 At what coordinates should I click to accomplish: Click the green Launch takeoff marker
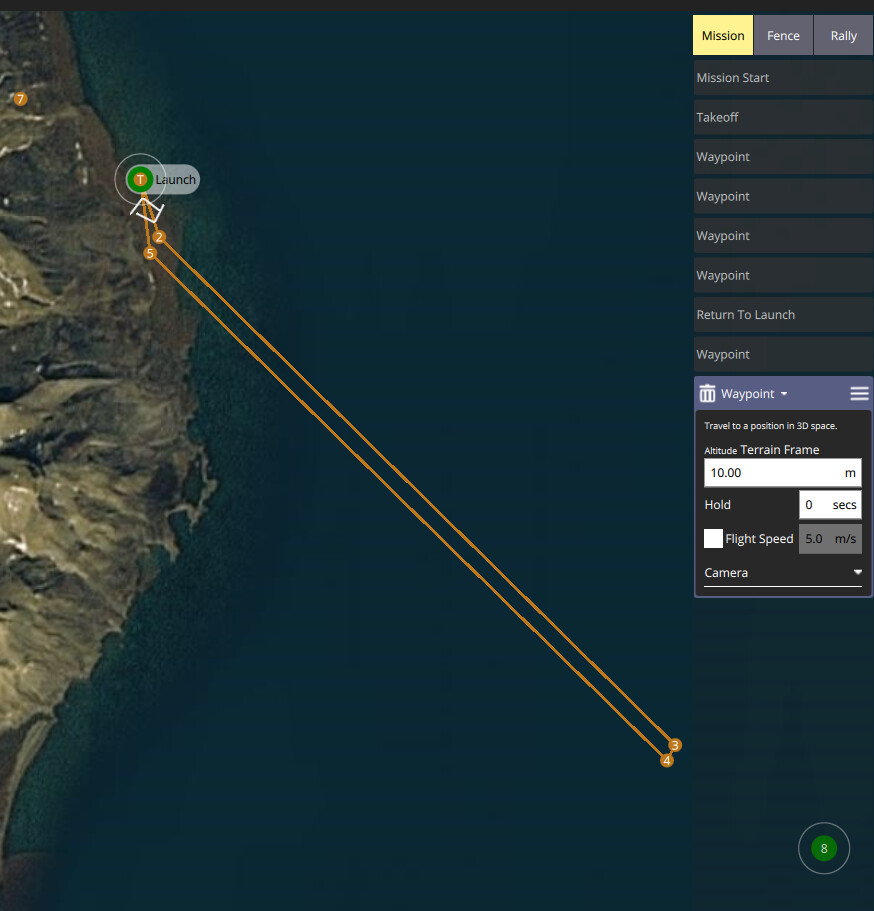point(140,179)
